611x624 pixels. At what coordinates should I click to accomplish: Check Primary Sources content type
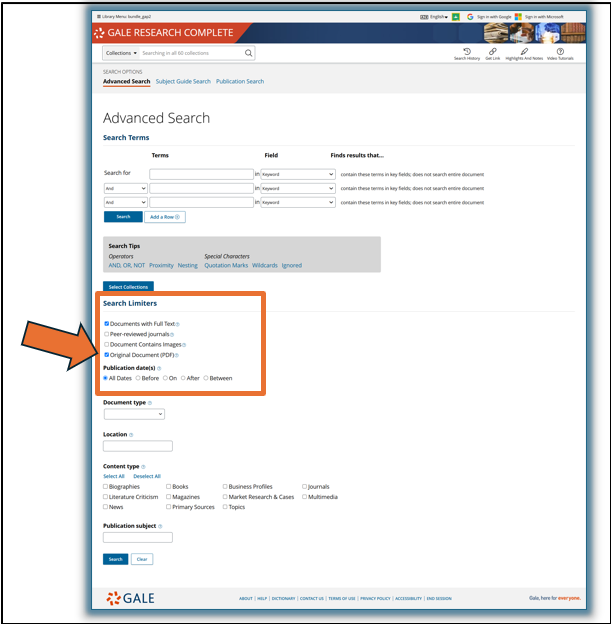tap(168, 507)
